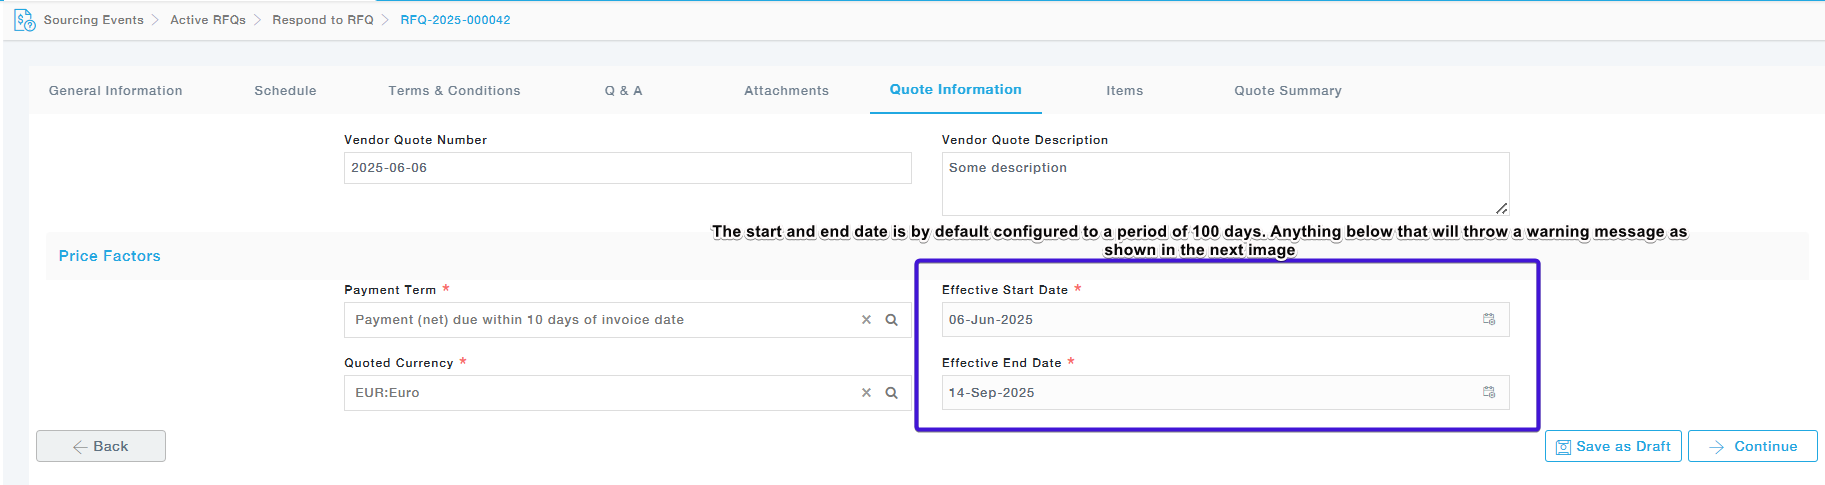Switch to General Information tab
The width and height of the screenshot is (1825, 485).
116,91
